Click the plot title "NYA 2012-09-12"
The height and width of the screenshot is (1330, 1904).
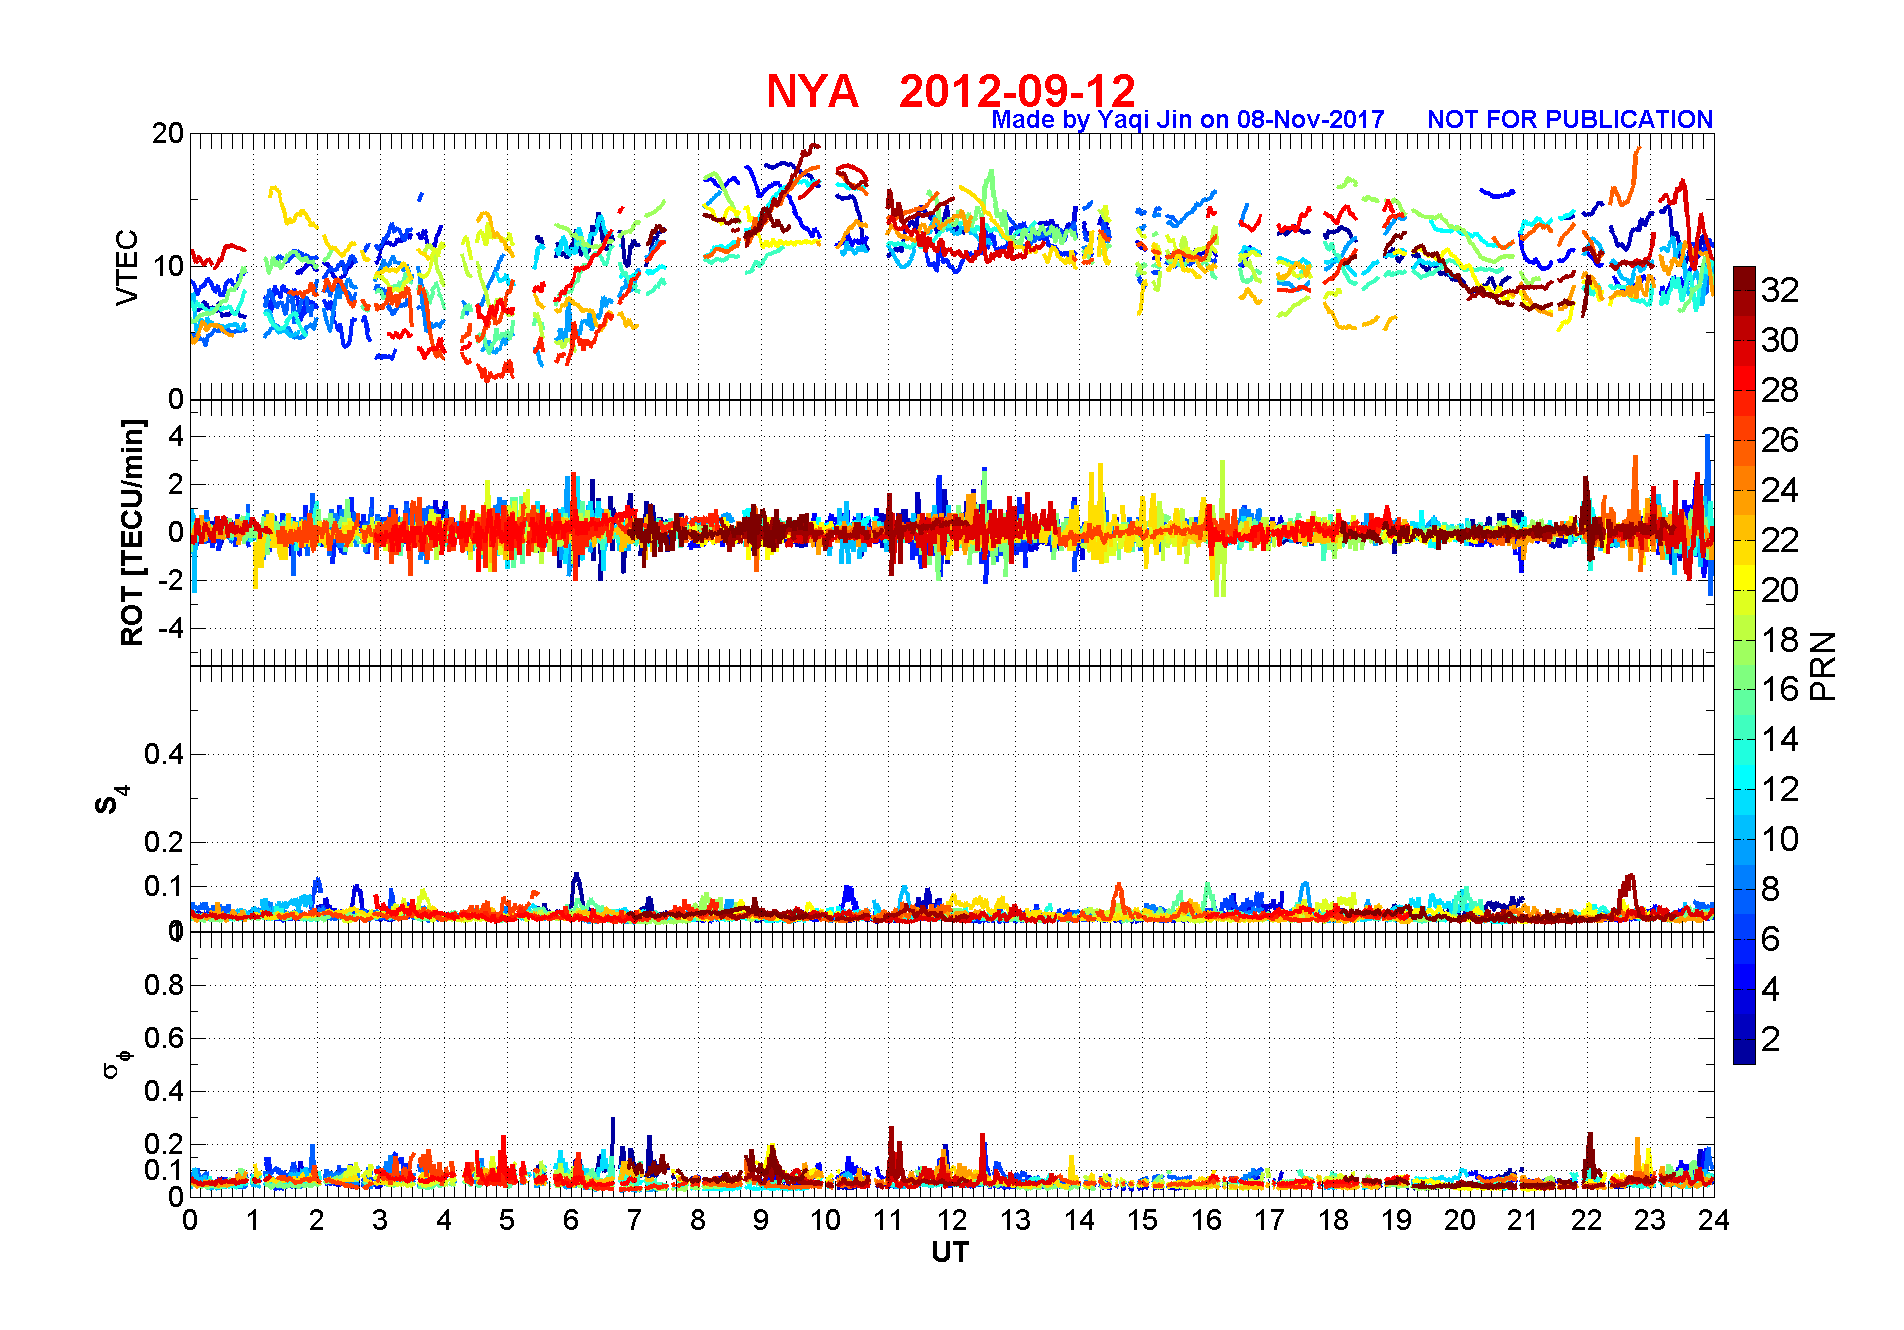951,91
